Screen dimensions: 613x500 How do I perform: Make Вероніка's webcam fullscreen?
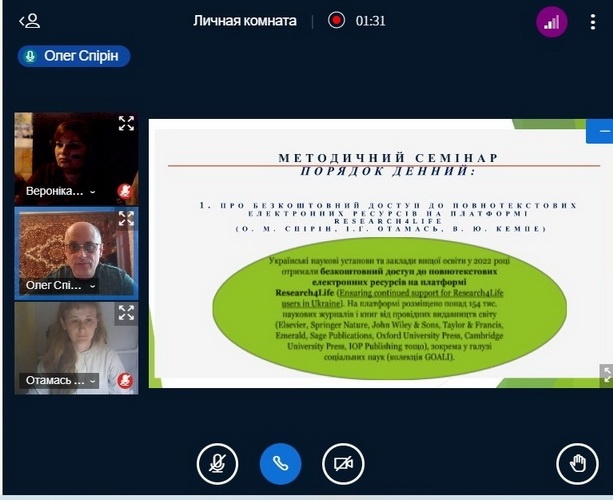pyautogui.click(x=126, y=124)
